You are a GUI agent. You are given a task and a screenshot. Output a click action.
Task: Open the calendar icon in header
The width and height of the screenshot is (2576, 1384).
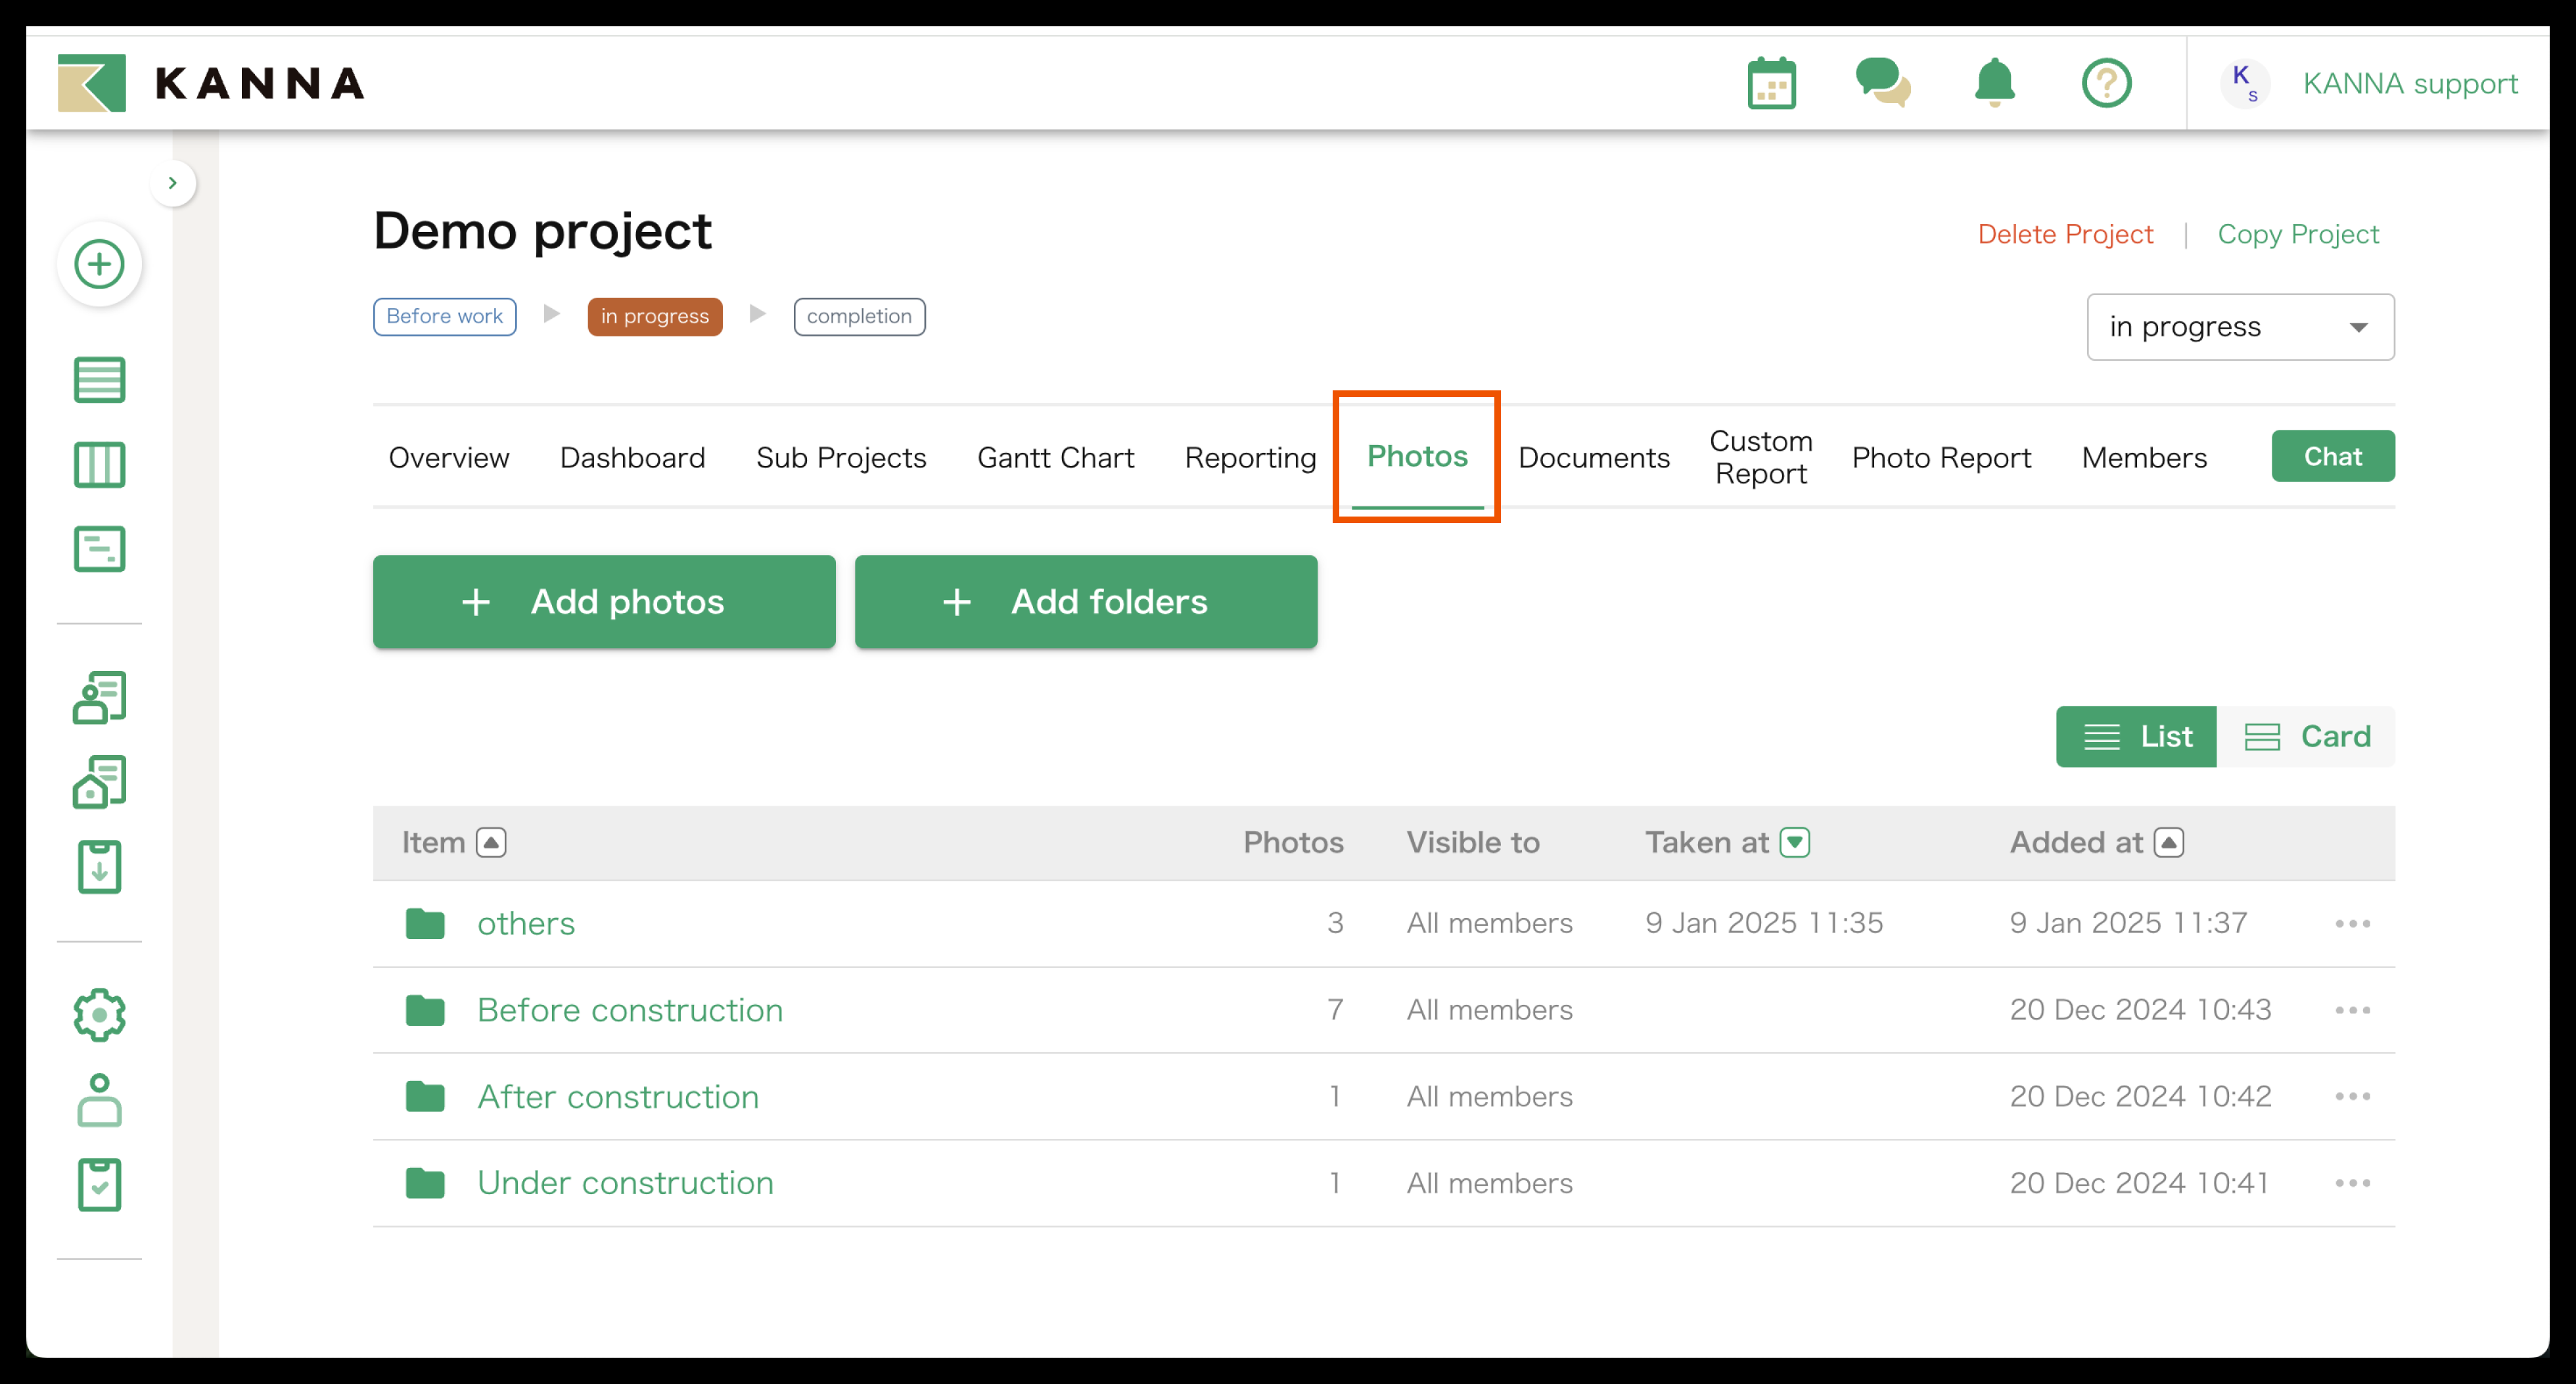click(x=1771, y=84)
